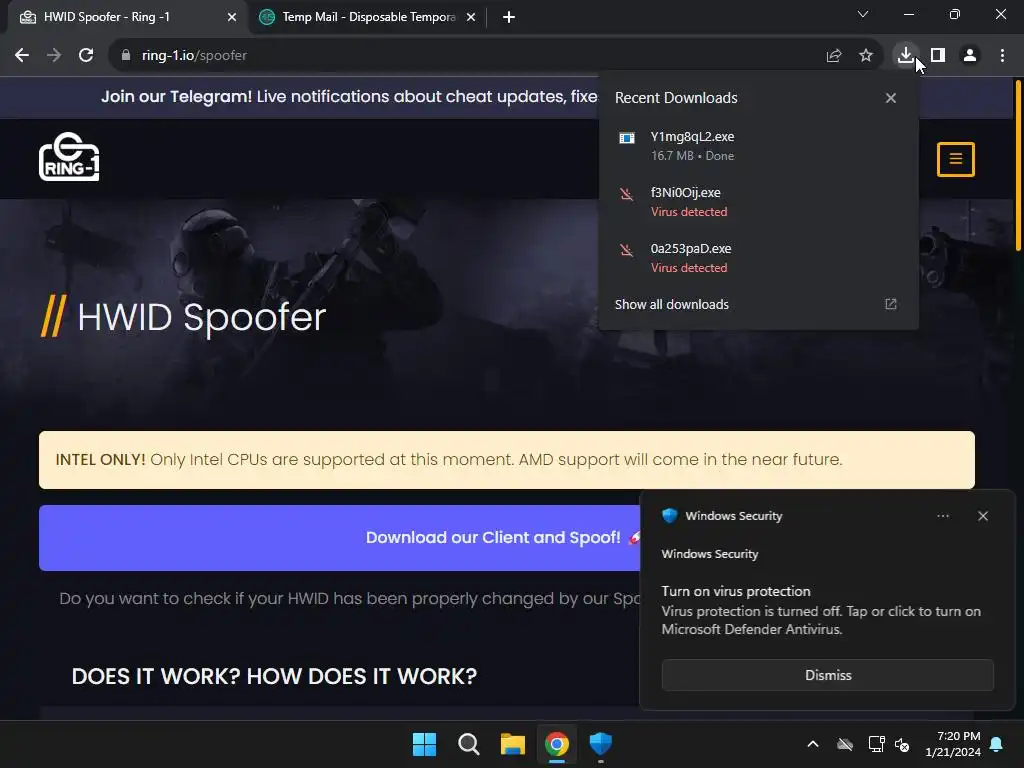Go back to the previous page
Image resolution: width=1024 pixels, height=768 pixels.
point(22,56)
